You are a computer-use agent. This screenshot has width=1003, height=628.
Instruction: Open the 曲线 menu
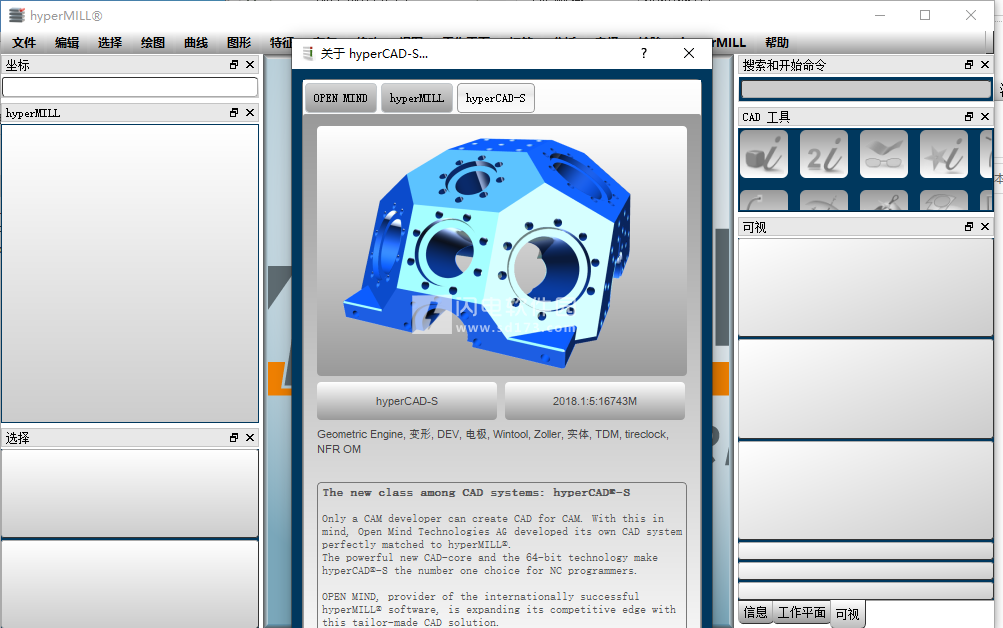tap(196, 42)
